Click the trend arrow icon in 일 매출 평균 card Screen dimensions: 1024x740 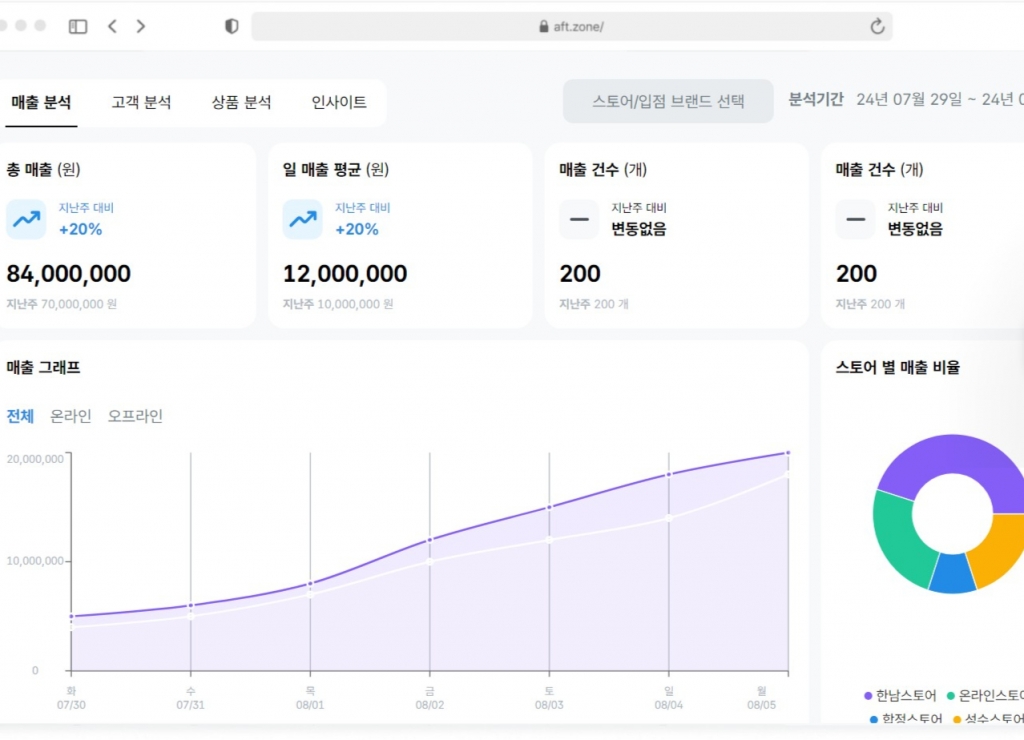tap(301, 219)
